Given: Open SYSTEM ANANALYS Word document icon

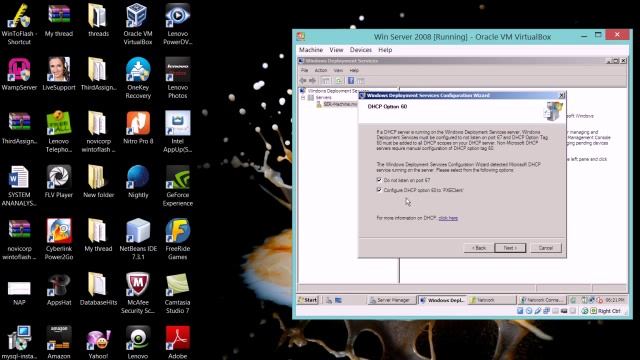Looking at the screenshot, I should (x=19, y=186).
